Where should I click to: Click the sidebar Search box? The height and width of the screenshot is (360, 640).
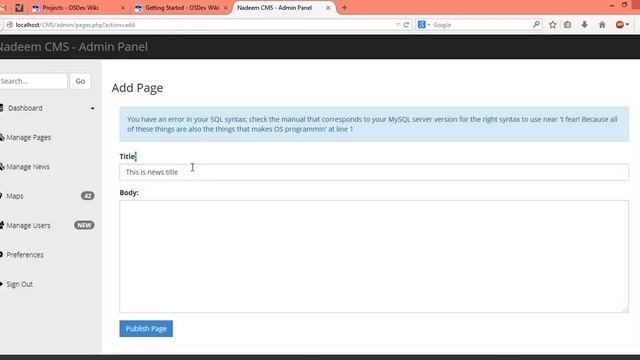pos(33,81)
